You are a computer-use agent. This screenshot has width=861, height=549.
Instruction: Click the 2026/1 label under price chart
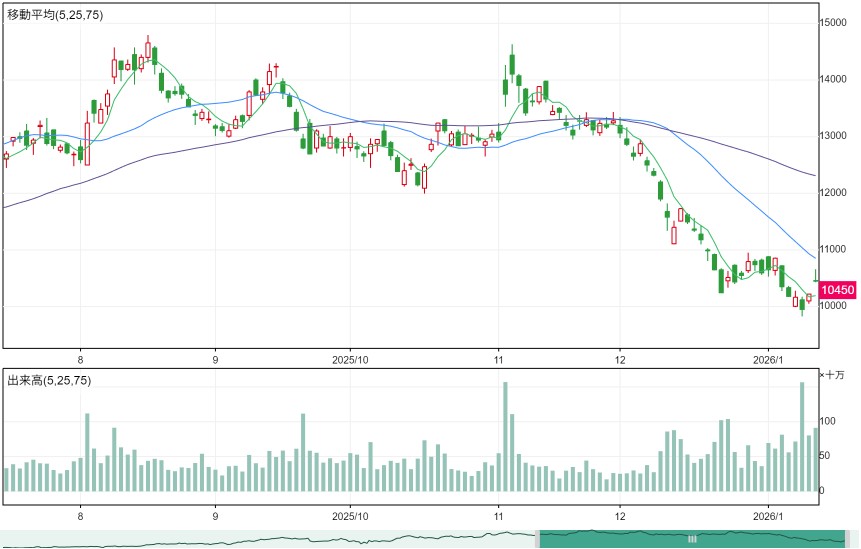768,360
